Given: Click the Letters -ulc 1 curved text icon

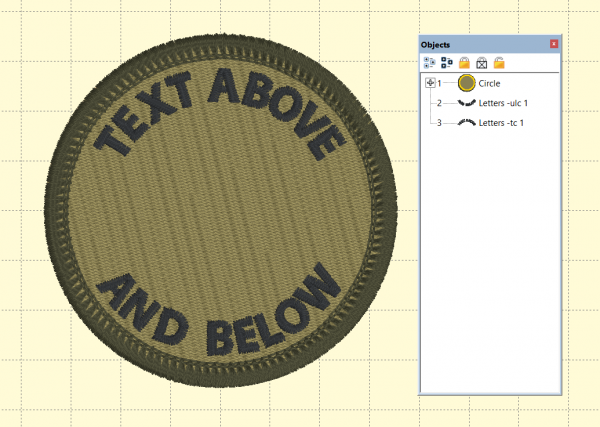Looking at the screenshot, I should coord(466,103).
